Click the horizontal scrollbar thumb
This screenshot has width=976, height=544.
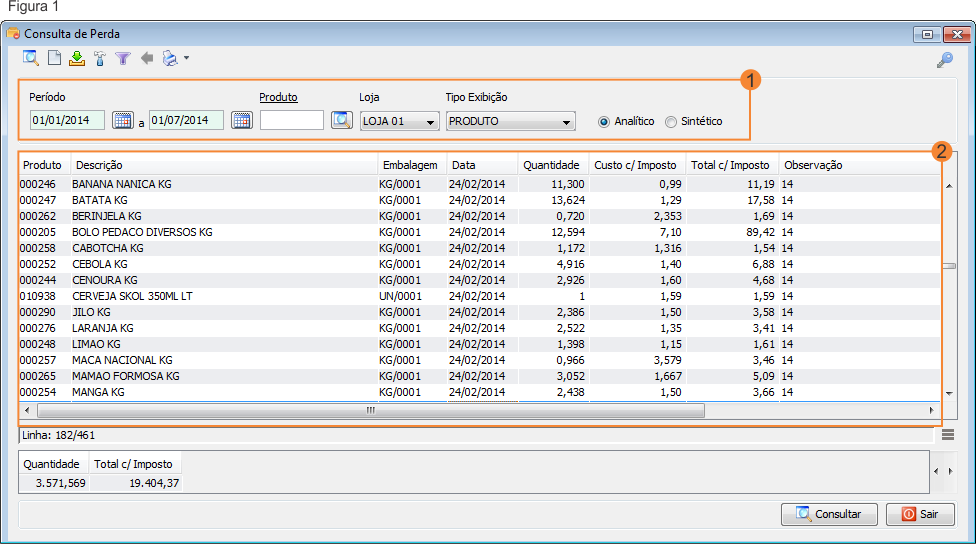[371, 410]
